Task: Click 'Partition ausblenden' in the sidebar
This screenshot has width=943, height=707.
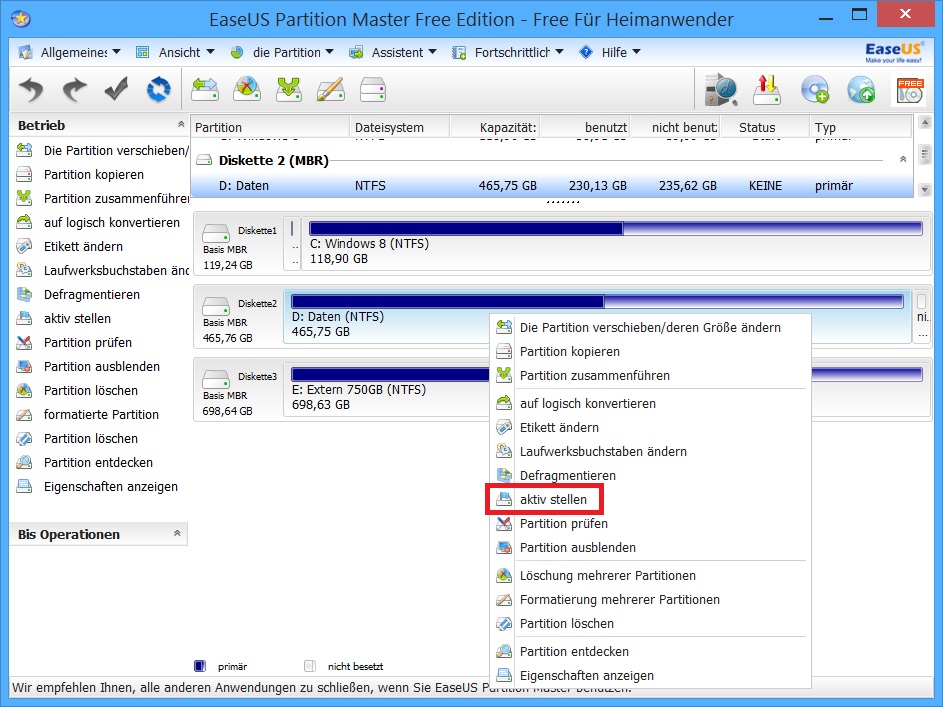Action: (102, 367)
